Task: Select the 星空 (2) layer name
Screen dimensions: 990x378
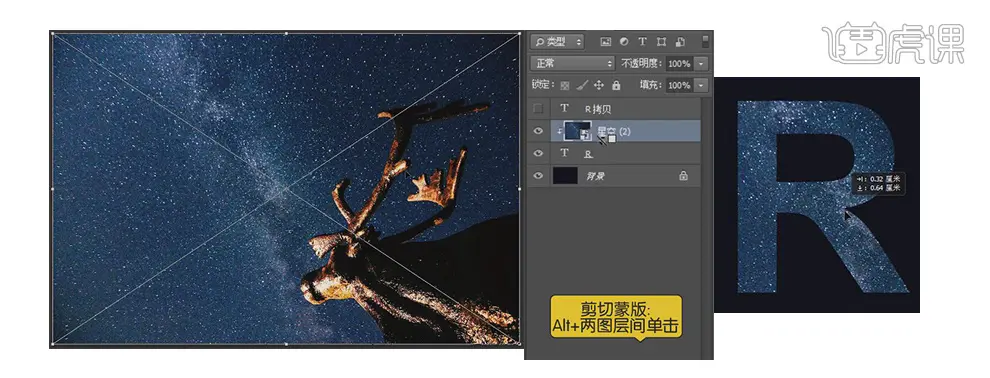Action: point(614,131)
